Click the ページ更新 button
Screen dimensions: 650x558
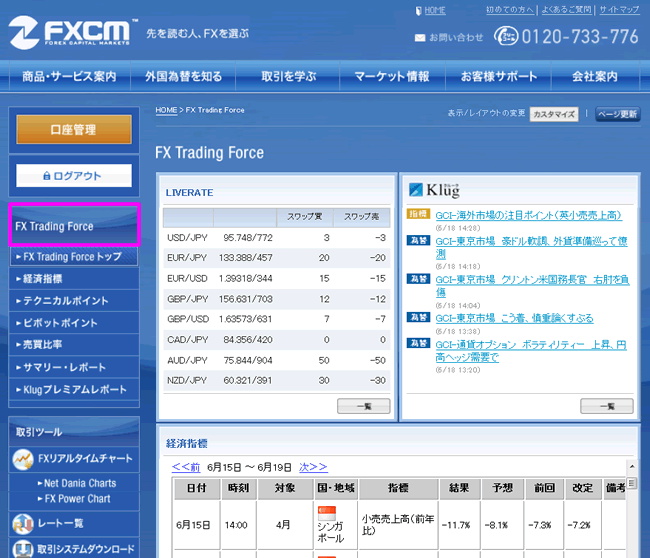pyautogui.click(x=618, y=114)
